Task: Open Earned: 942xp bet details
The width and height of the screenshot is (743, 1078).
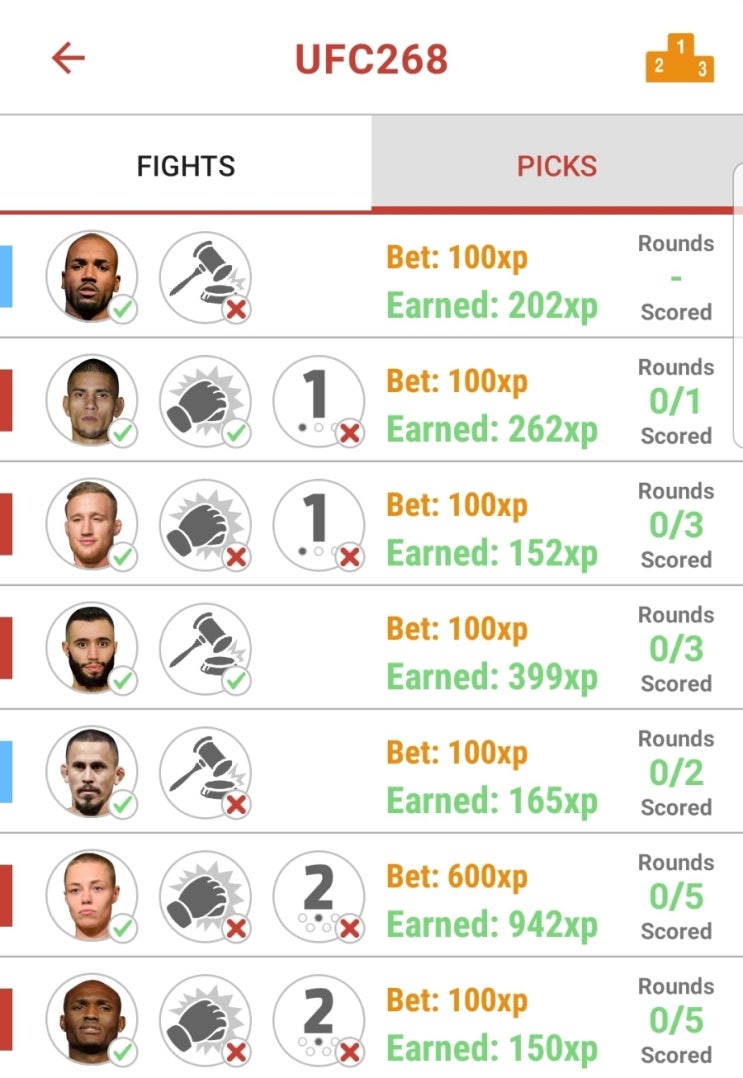Action: [491, 924]
